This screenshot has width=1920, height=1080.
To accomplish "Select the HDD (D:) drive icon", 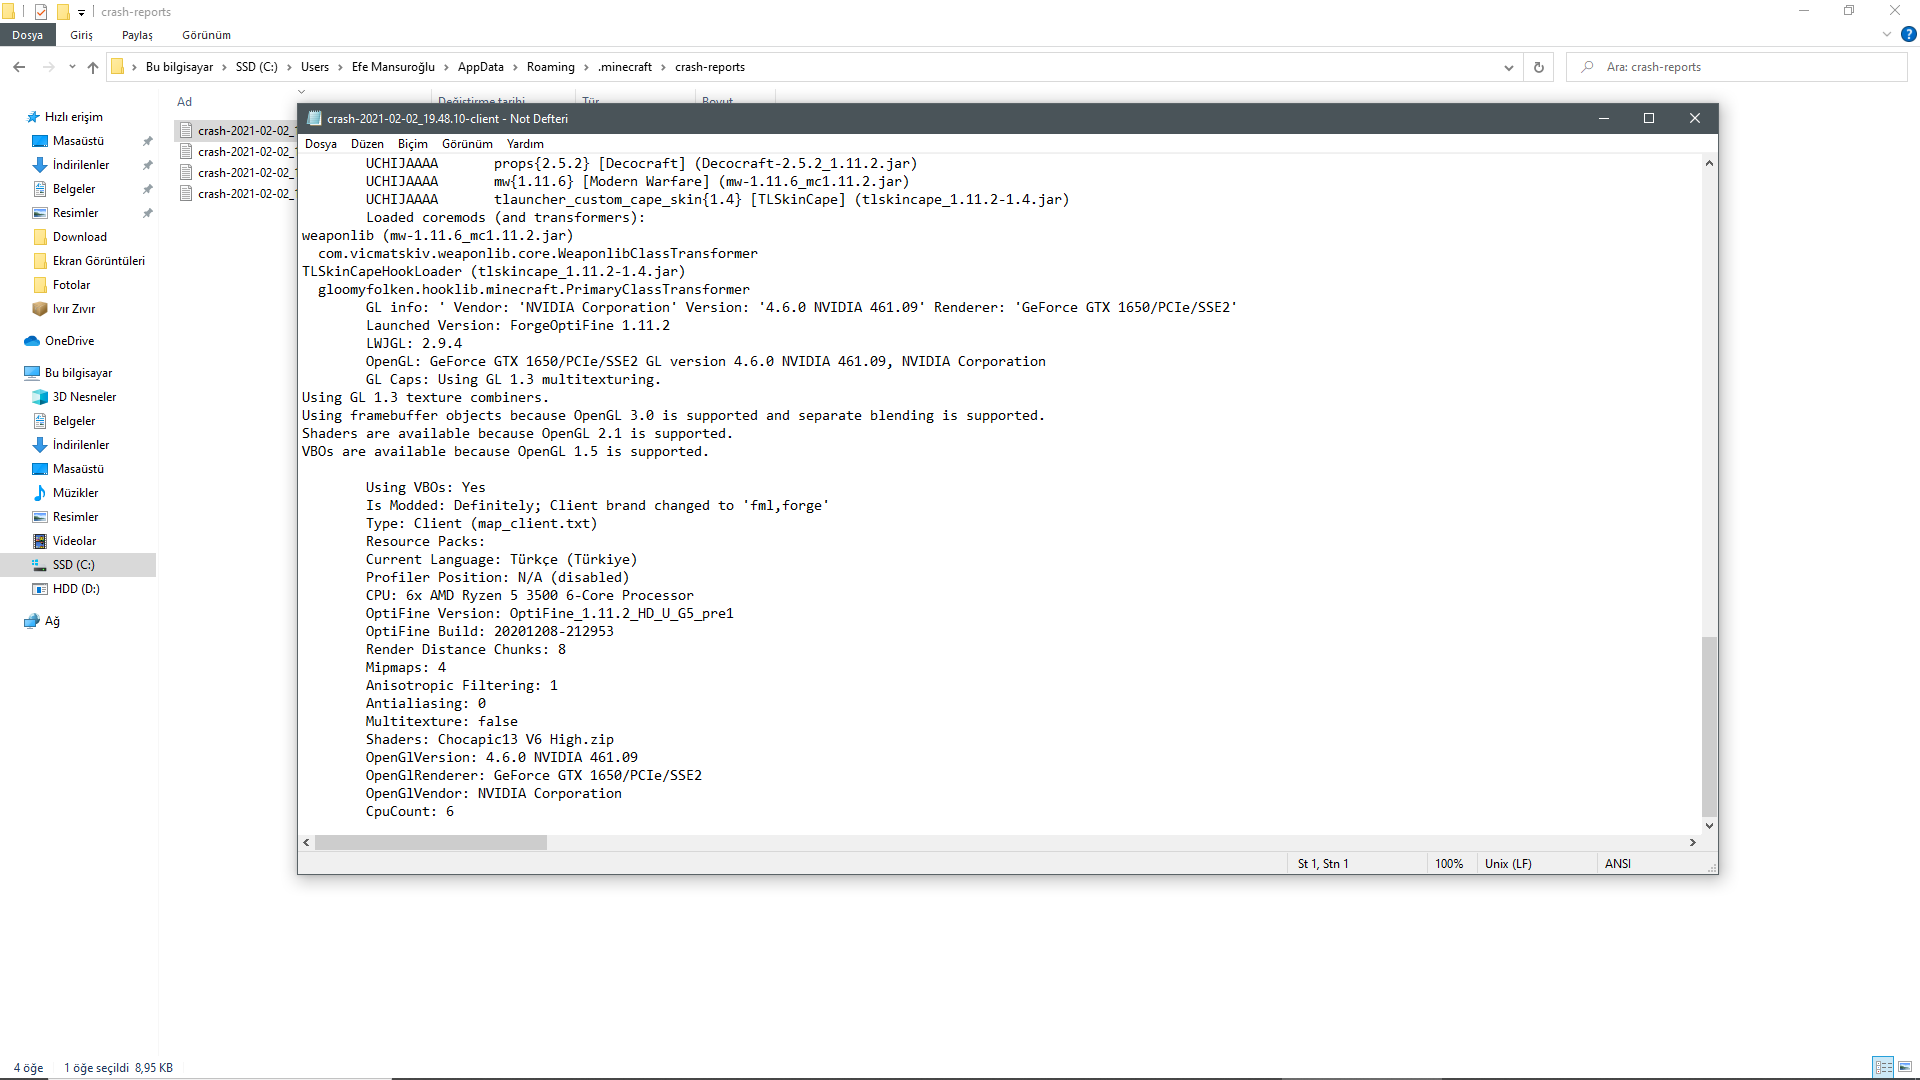I will [40, 589].
